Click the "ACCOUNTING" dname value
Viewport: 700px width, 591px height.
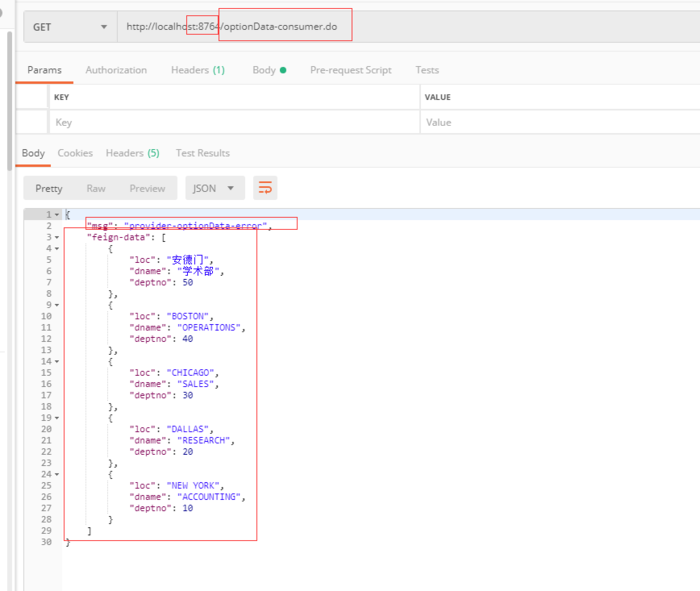tap(209, 497)
